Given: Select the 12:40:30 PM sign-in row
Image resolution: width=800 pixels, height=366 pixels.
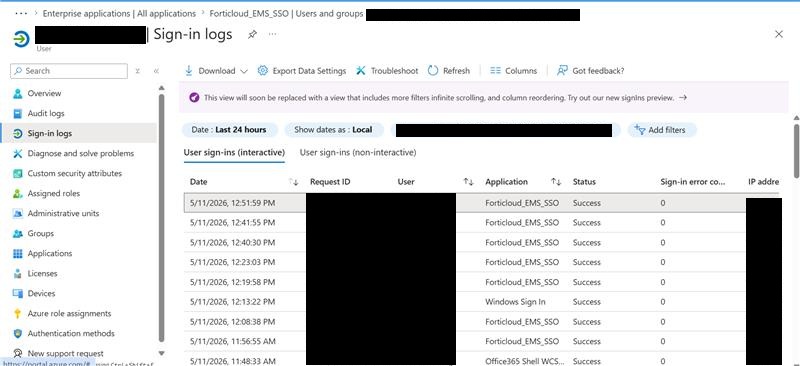Looking at the screenshot, I should point(481,242).
